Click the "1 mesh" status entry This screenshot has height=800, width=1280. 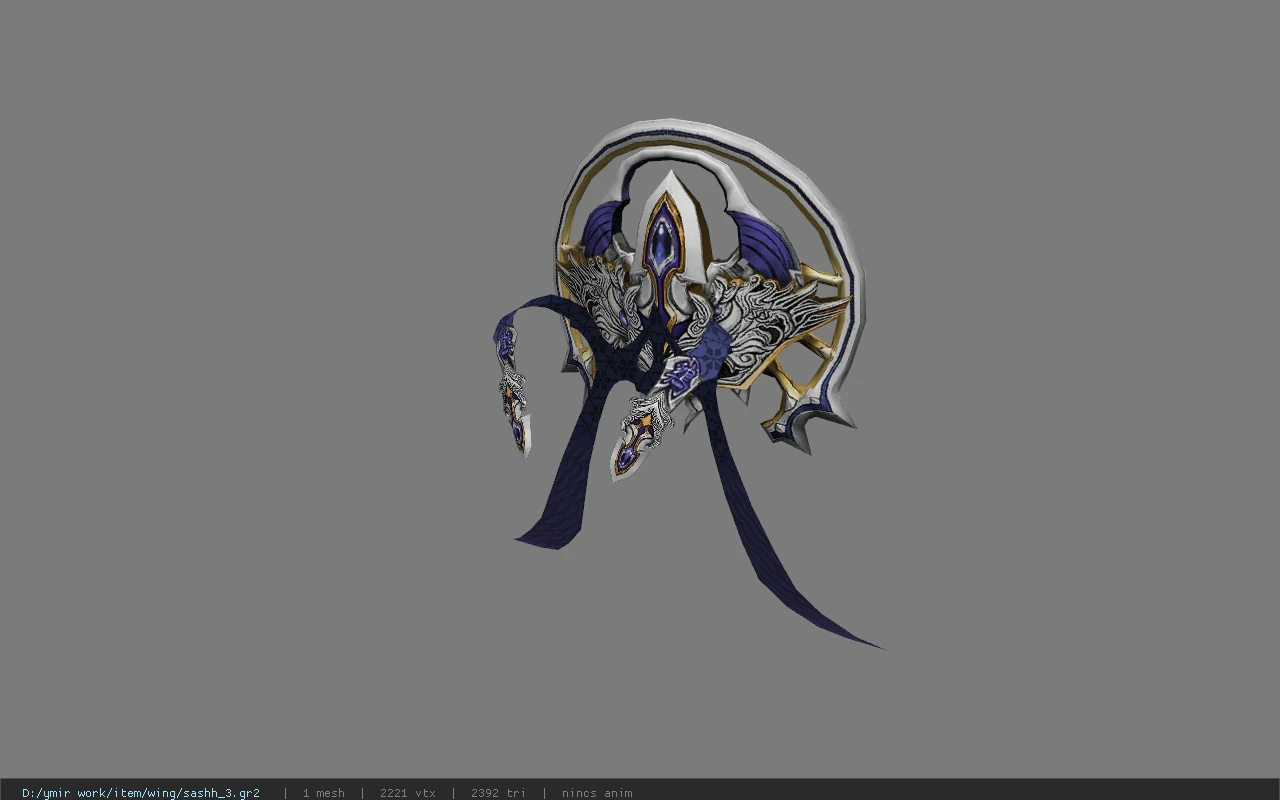(323, 793)
